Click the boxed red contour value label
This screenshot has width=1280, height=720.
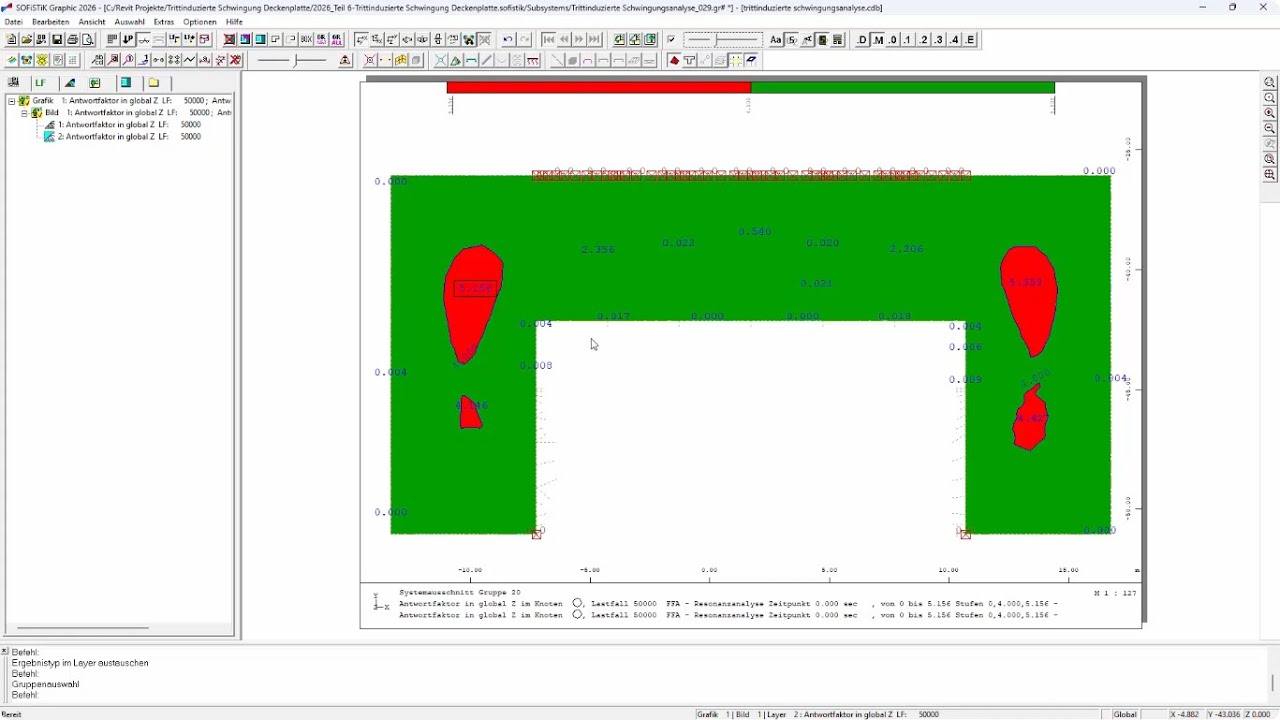coord(475,289)
